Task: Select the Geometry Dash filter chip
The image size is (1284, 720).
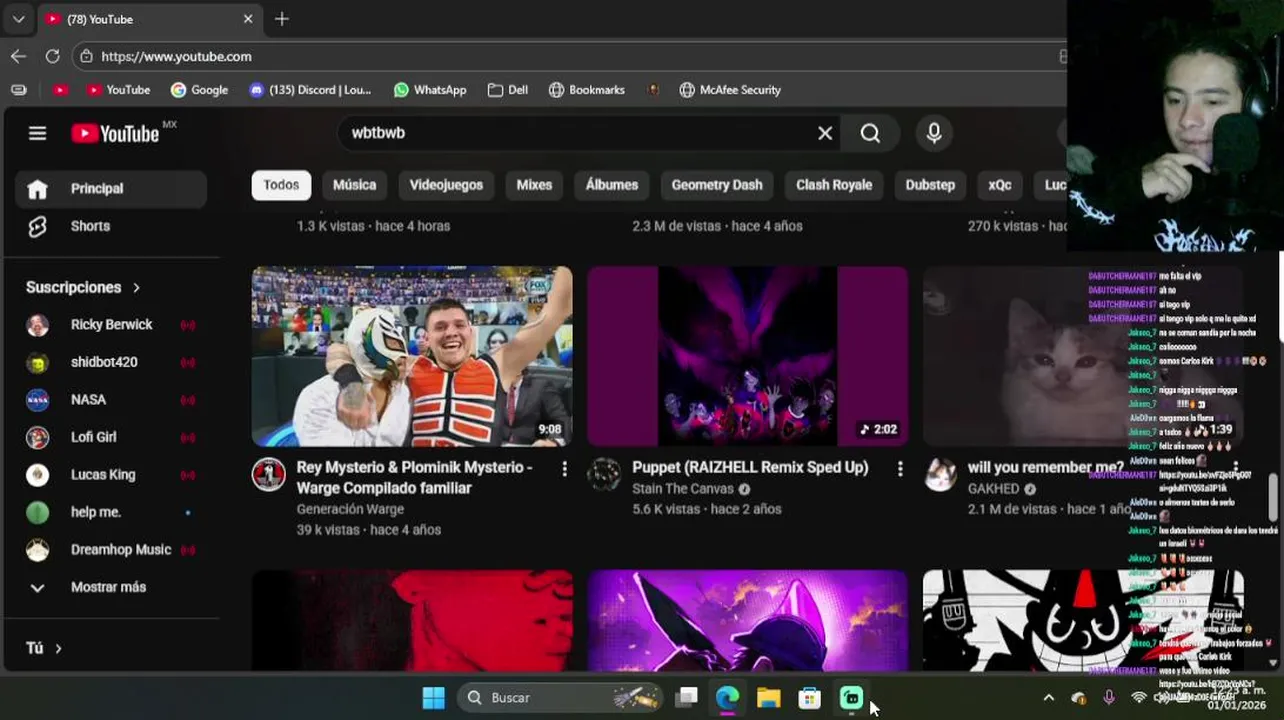Action: pos(717,185)
